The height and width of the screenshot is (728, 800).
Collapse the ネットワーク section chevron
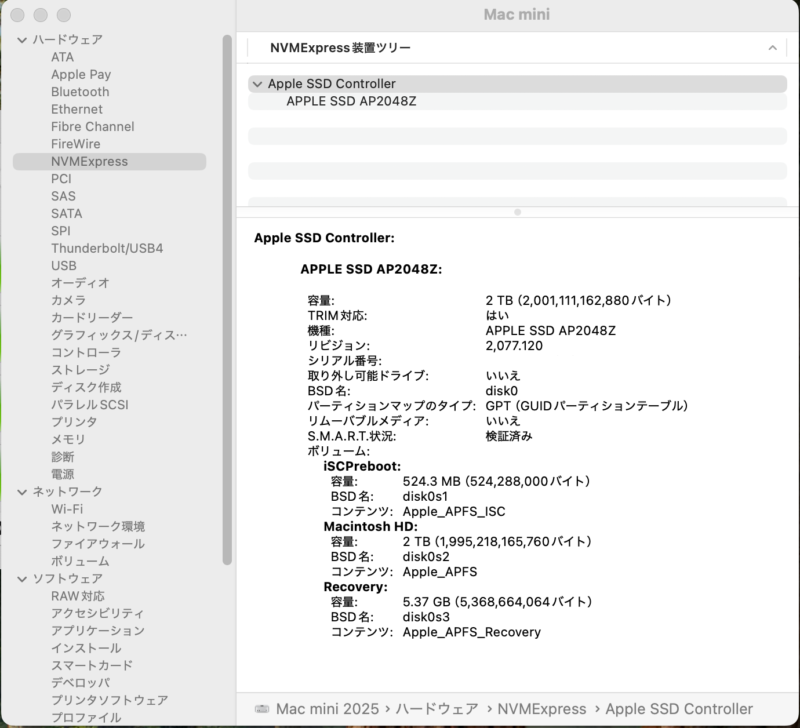pyautogui.click(x=22, y=492)
